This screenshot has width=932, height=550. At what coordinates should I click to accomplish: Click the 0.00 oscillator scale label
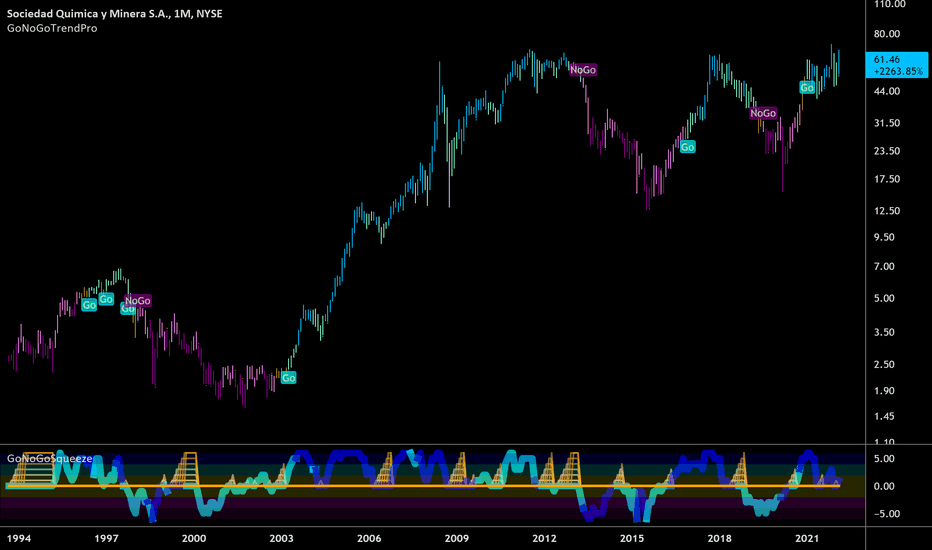coord(884,486)
